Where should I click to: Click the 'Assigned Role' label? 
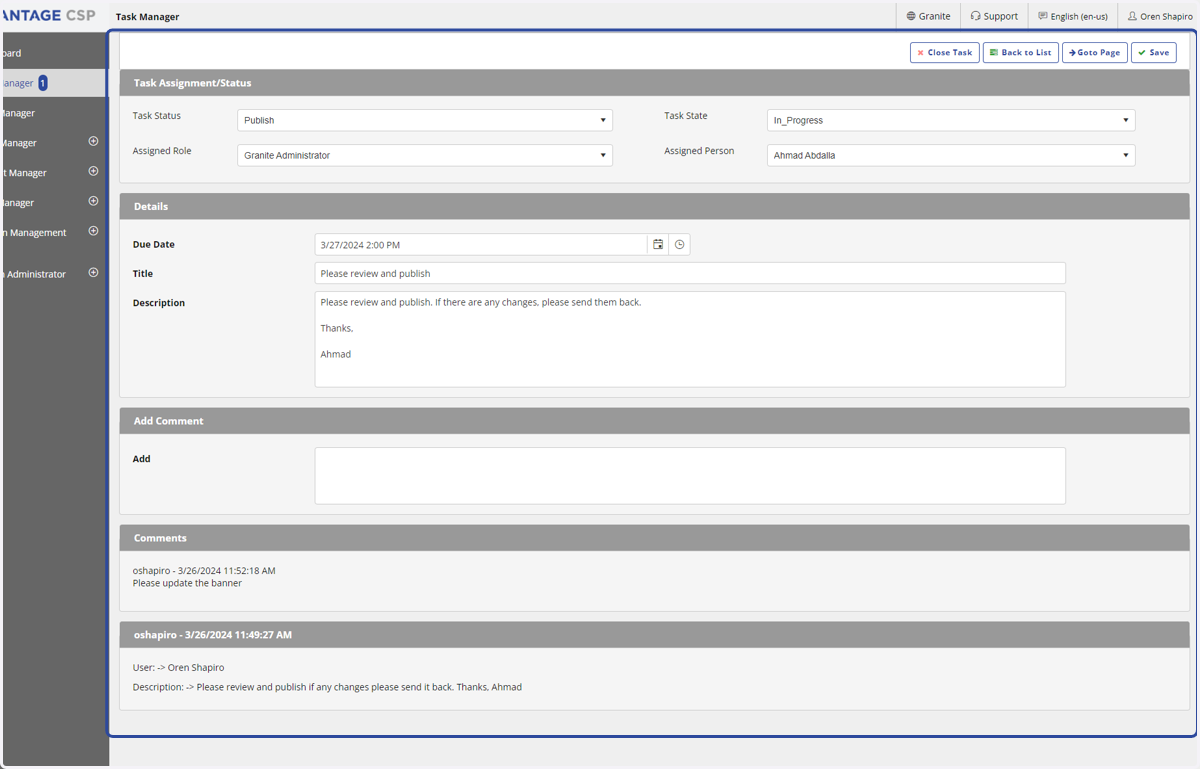(x=162, y=151)
